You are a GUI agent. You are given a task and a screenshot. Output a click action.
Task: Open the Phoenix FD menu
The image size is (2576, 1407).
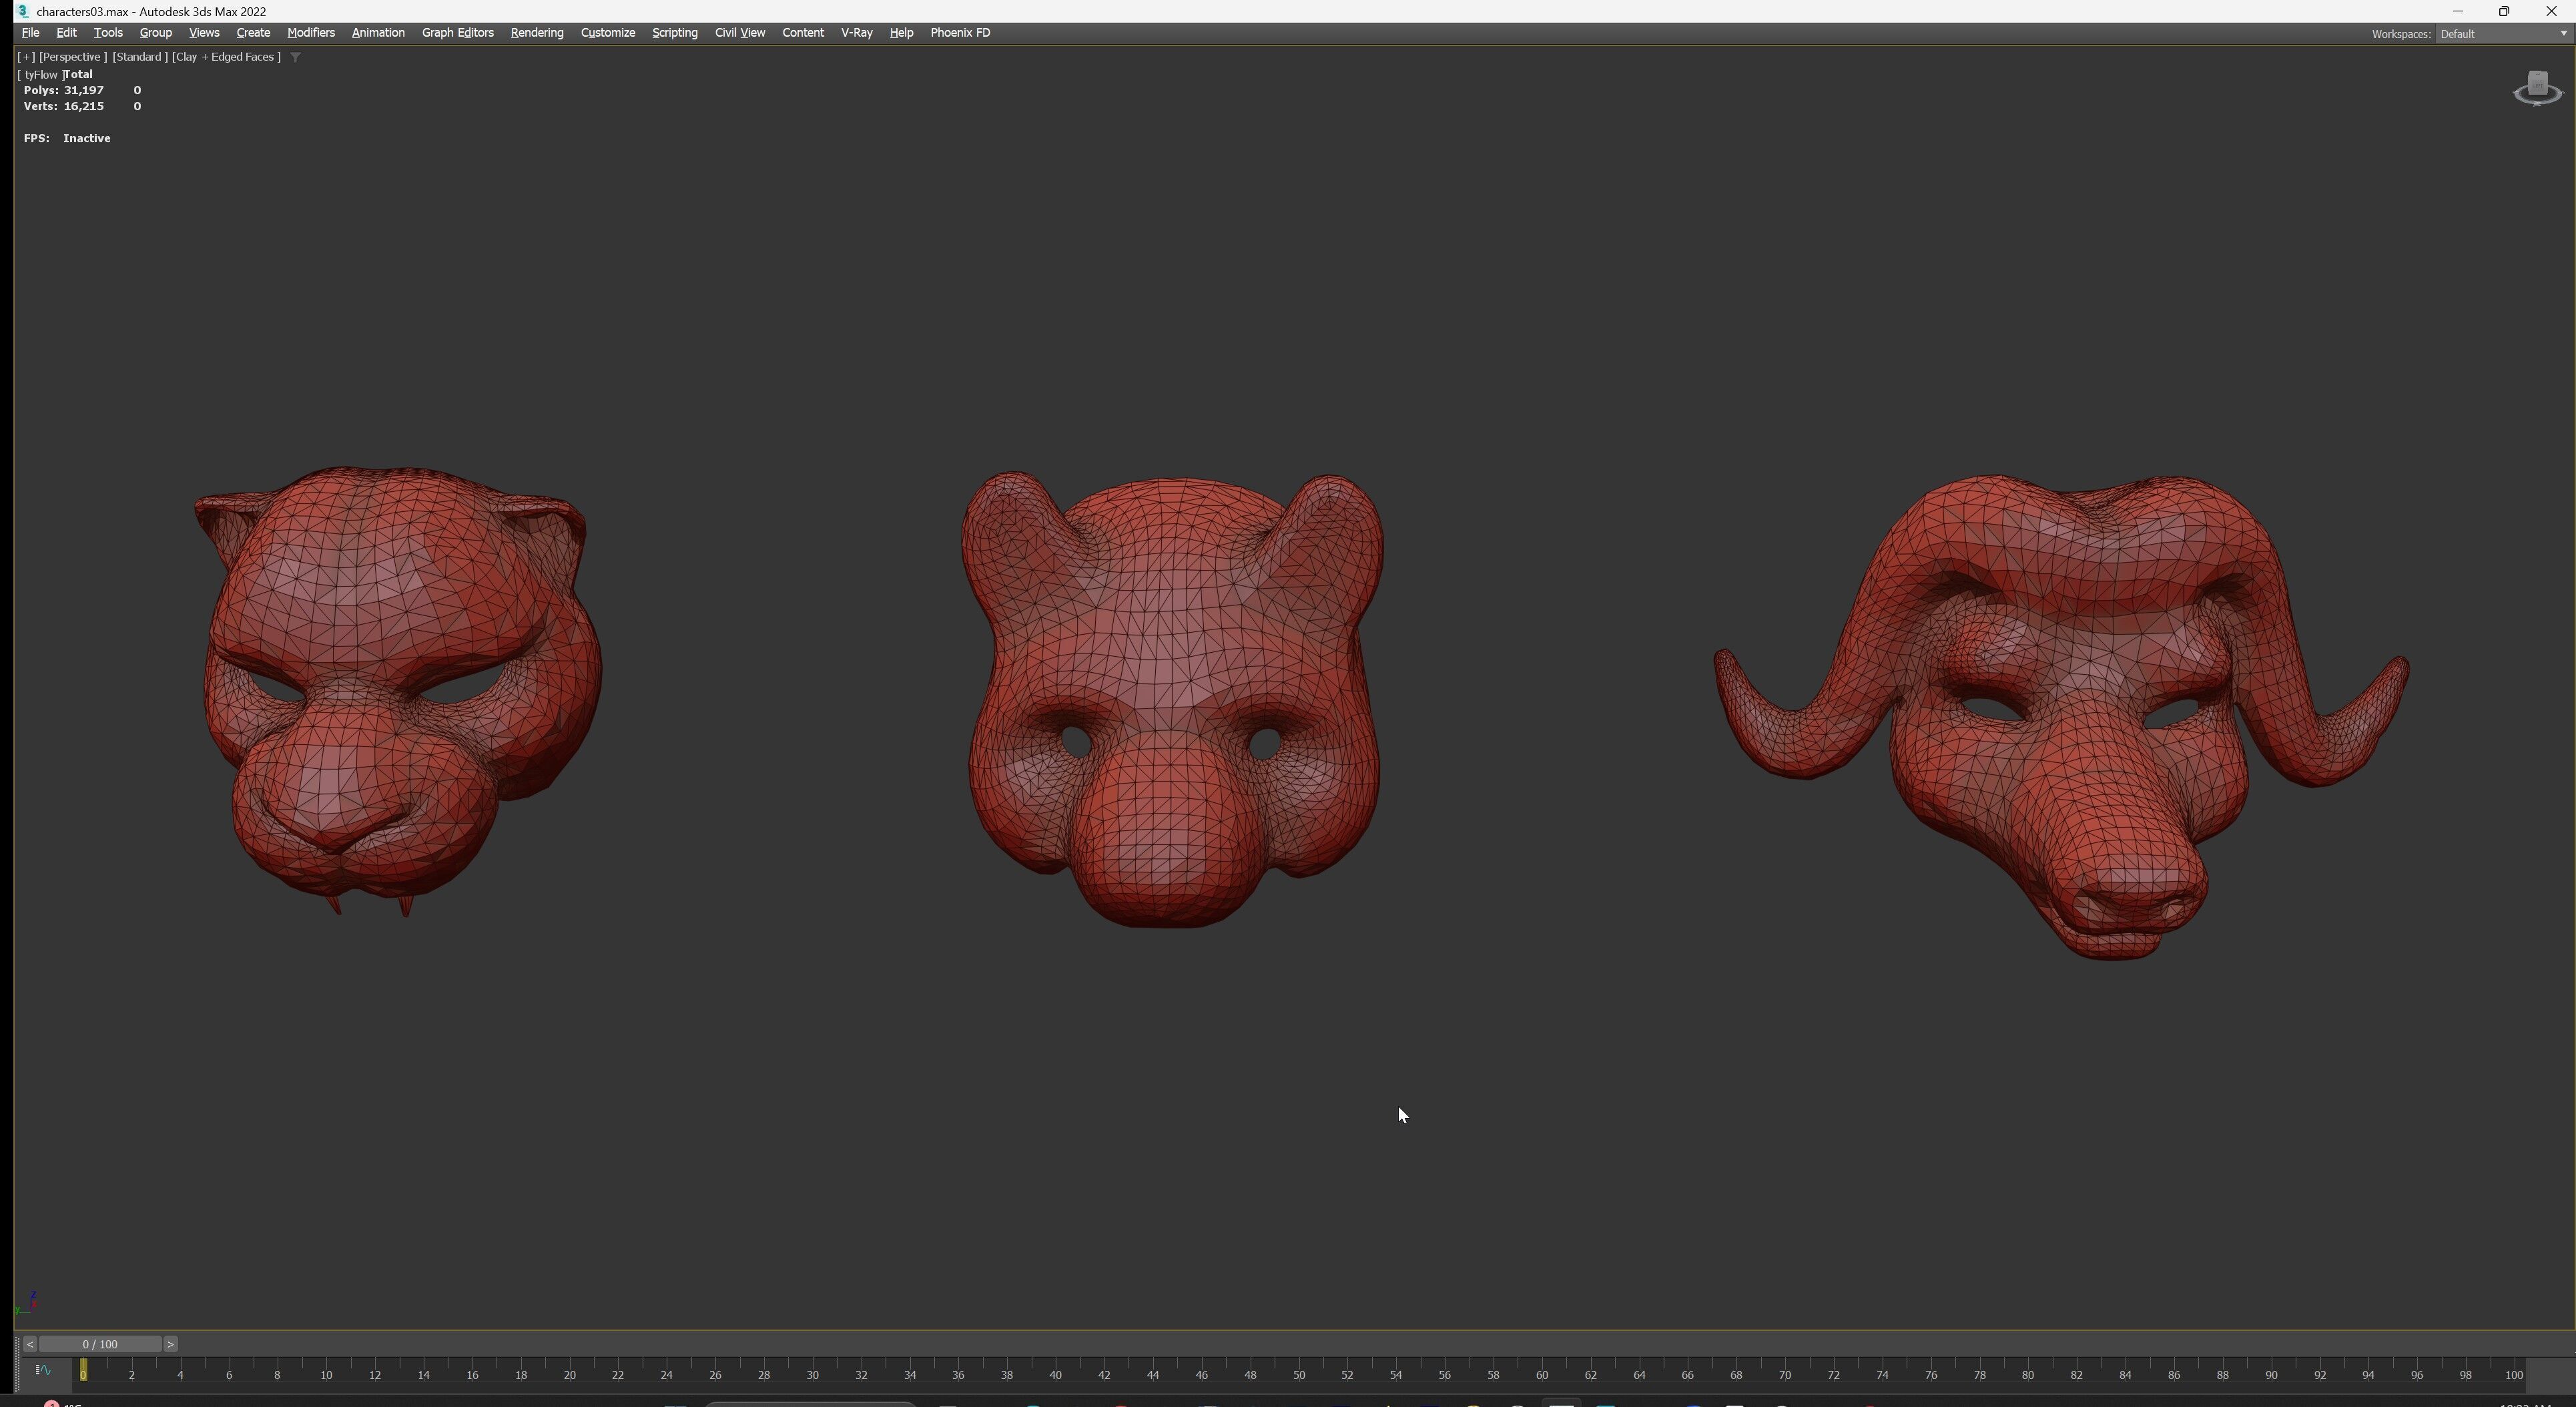point(959,33)
